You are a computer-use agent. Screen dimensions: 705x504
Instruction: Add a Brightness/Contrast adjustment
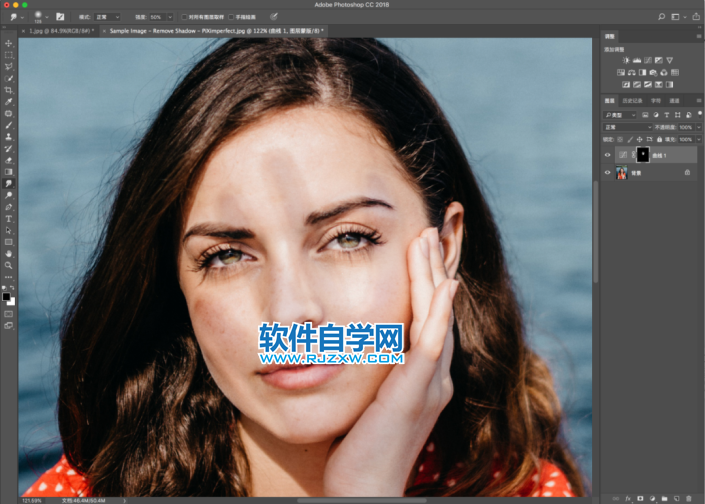click(x=626, y=60)
